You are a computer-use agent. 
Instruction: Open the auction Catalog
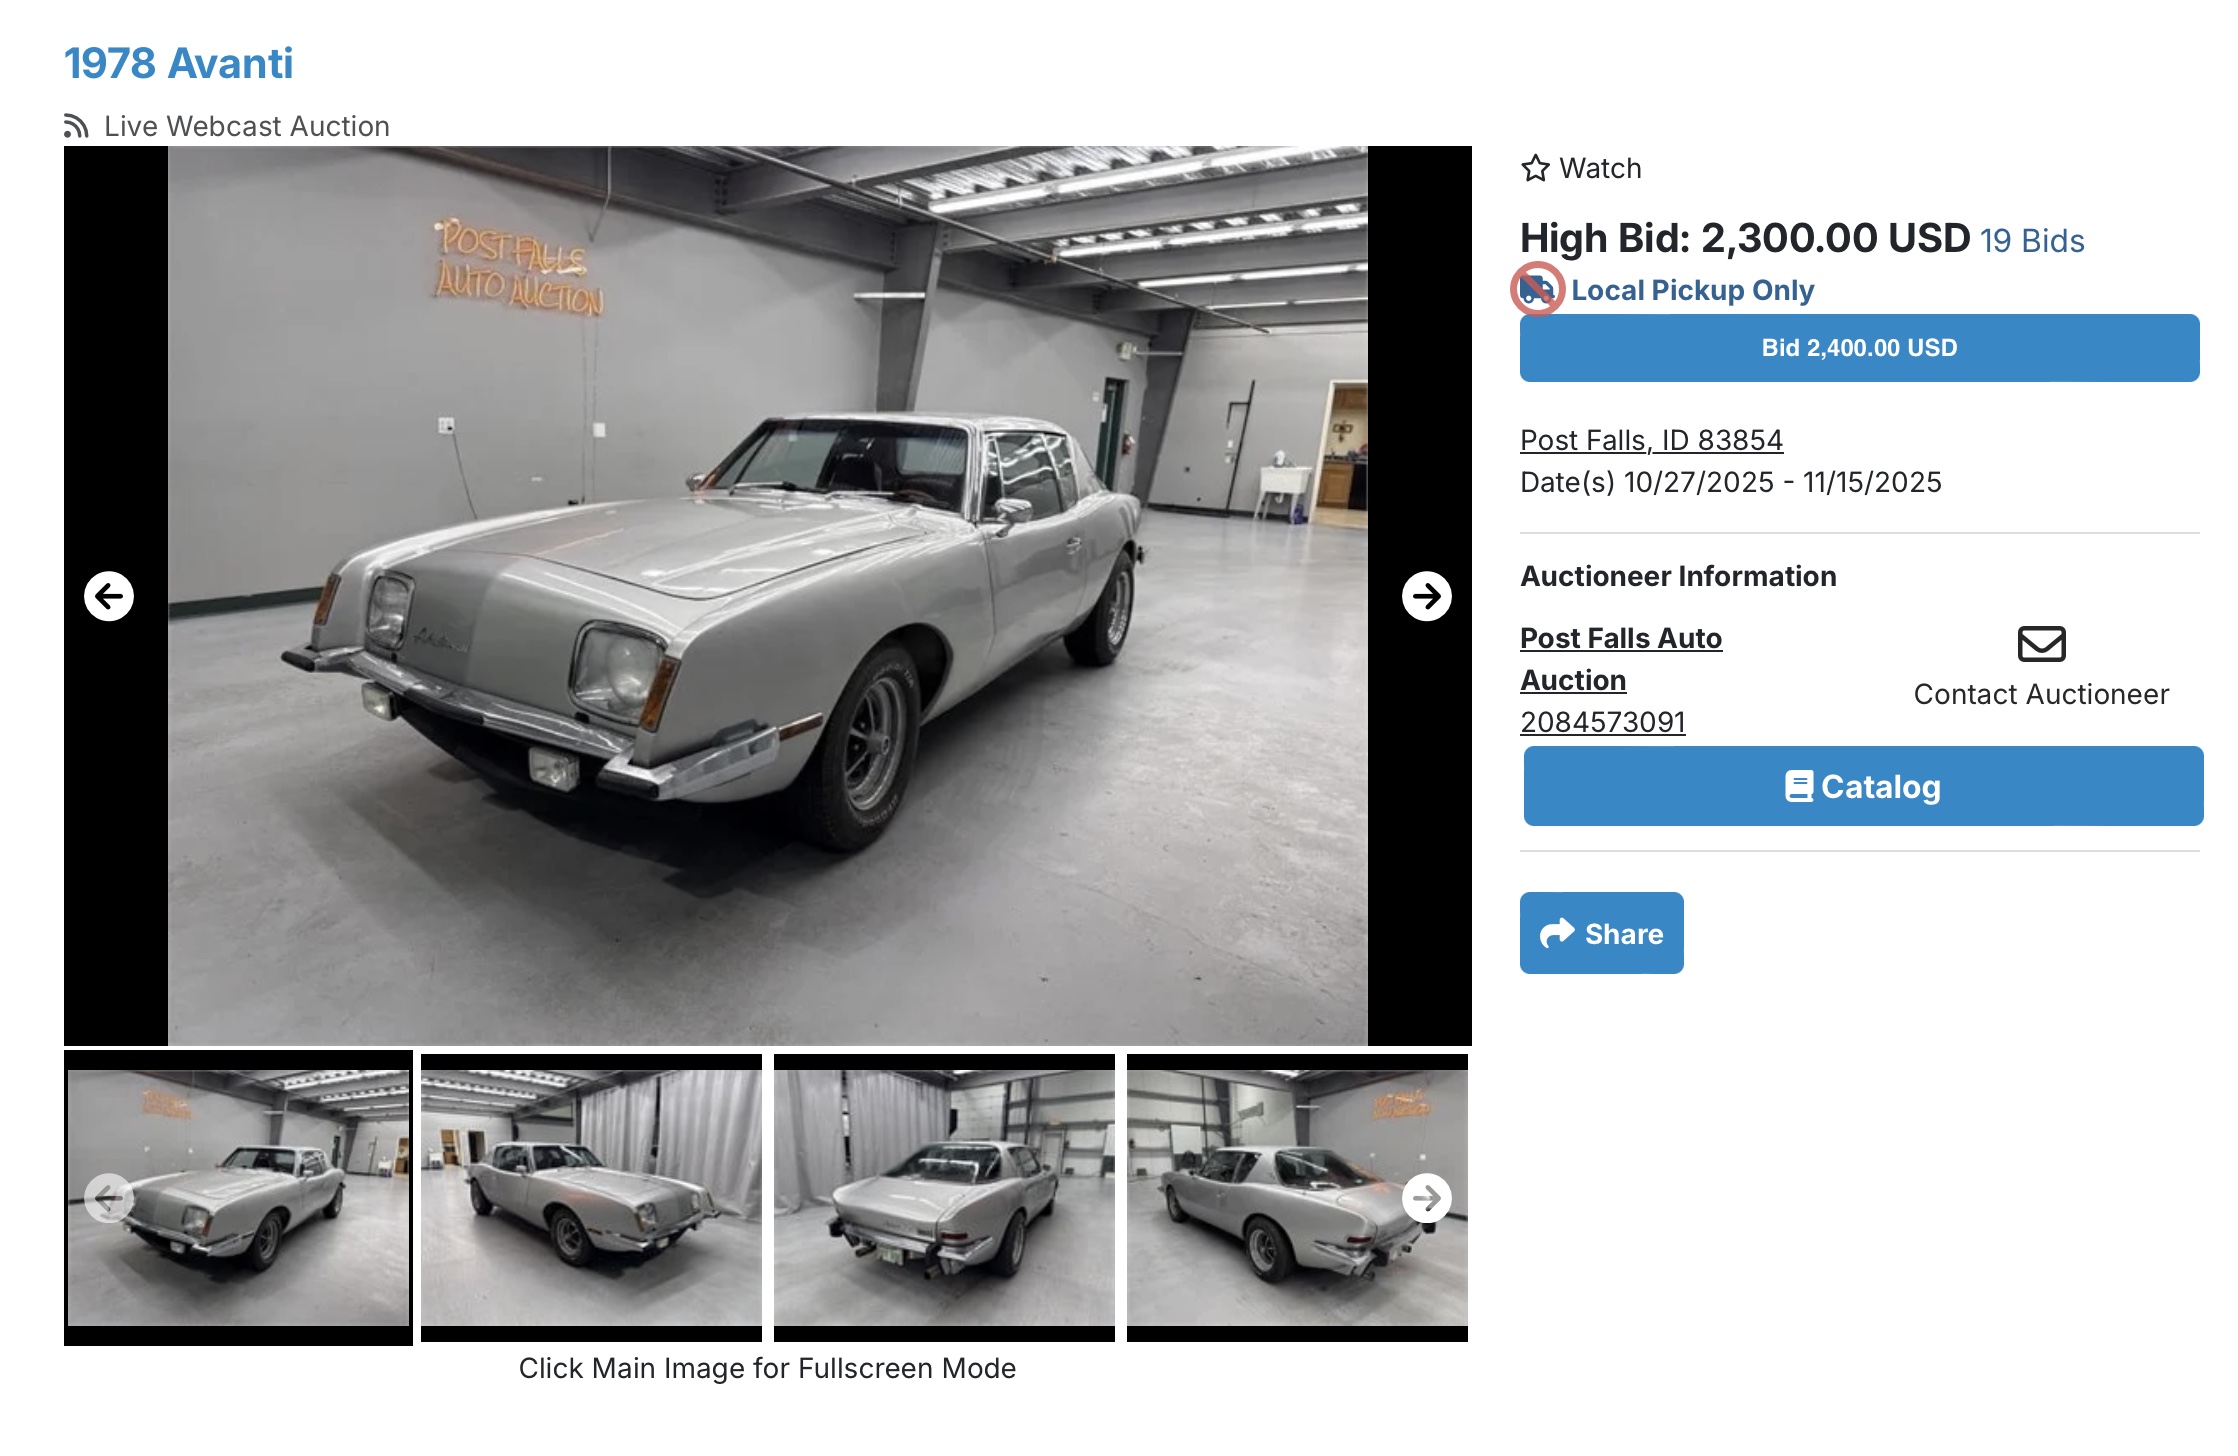coord(1863,786)
